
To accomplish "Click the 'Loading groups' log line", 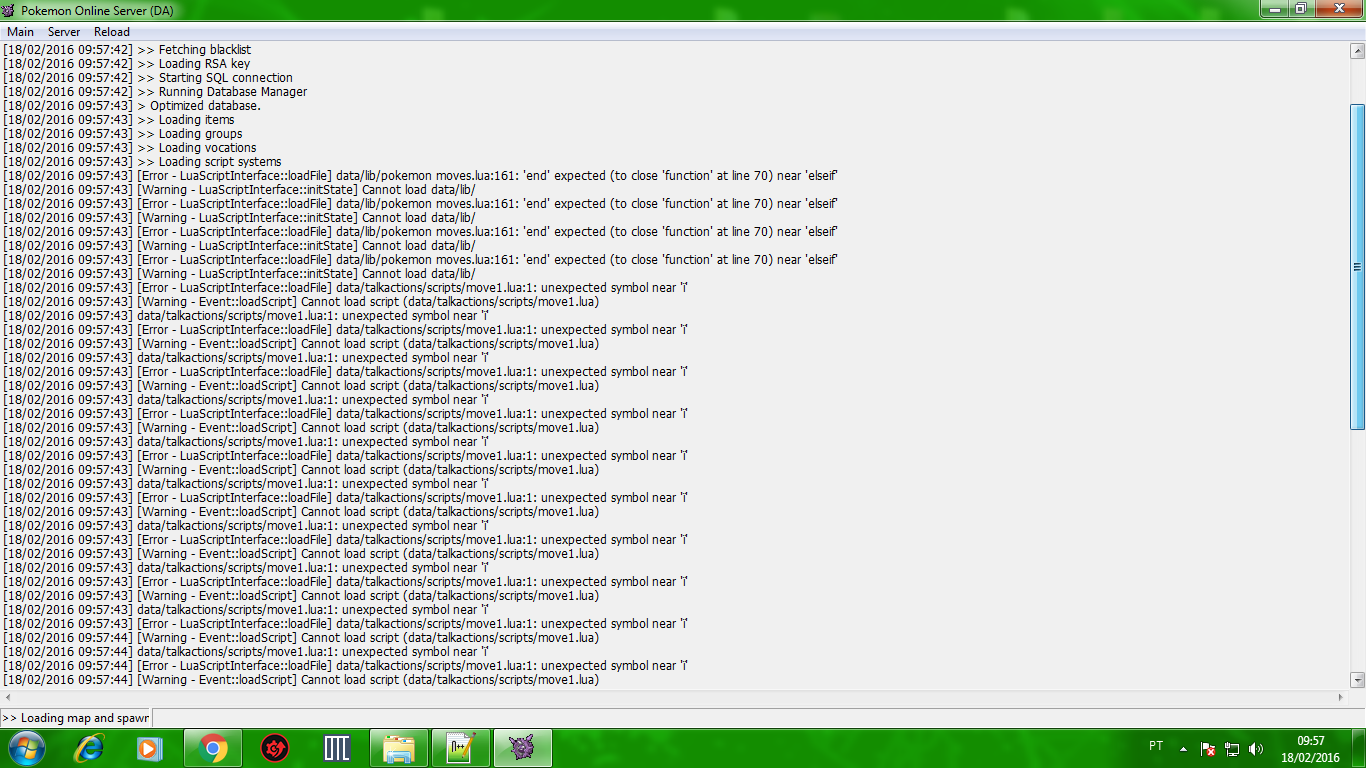I will (123, 134).
